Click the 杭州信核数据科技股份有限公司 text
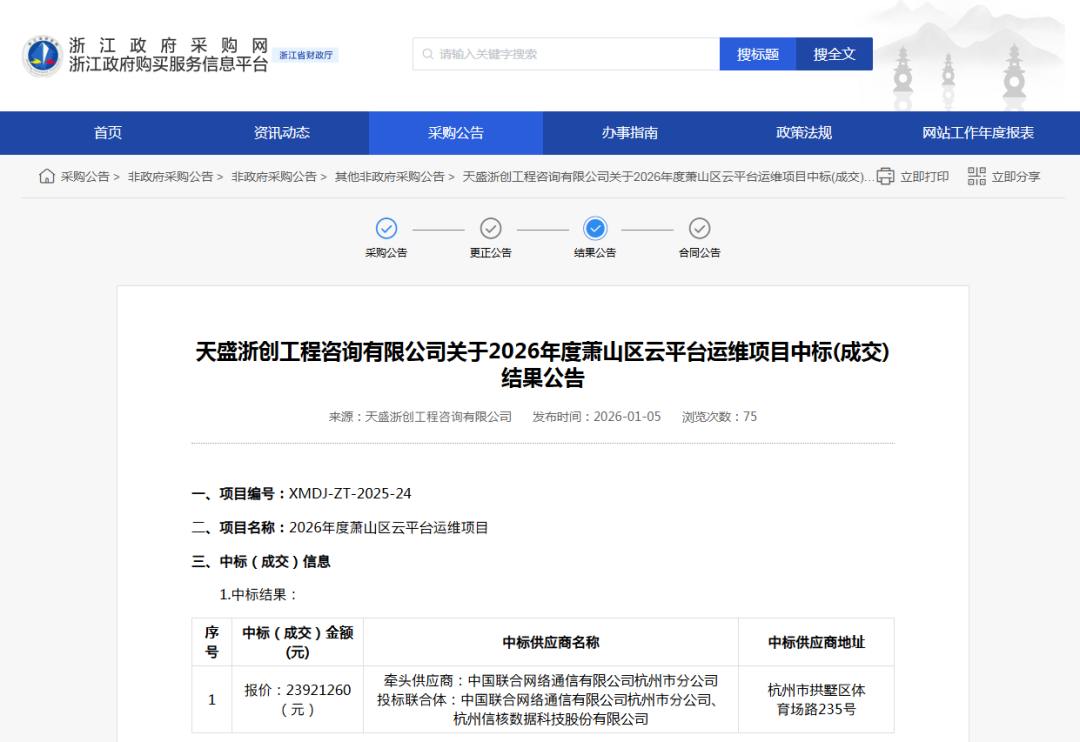Screen dimensions: 1080x742 551,719
